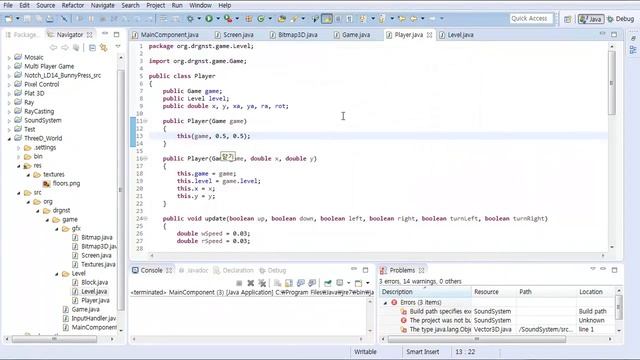
Task: Click the New file toolbar icon
Action: [x=8, y=19]
